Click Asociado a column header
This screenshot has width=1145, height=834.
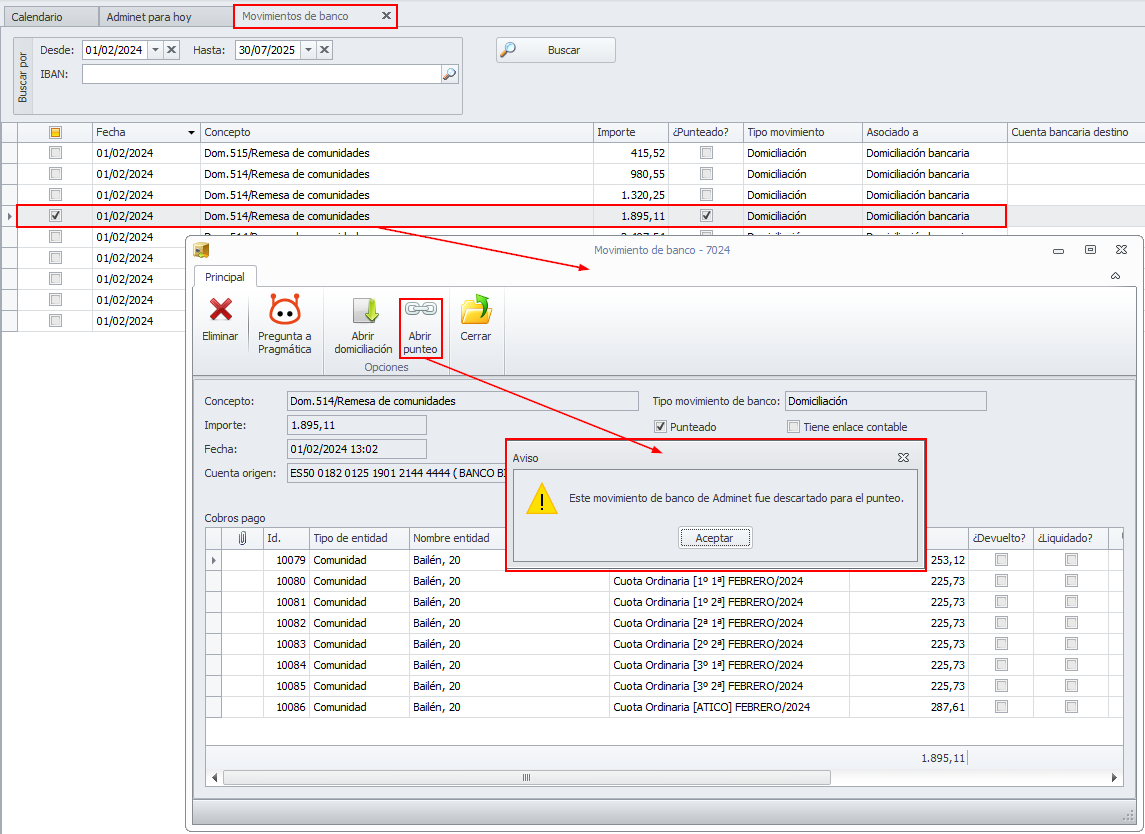click(935, 132)
